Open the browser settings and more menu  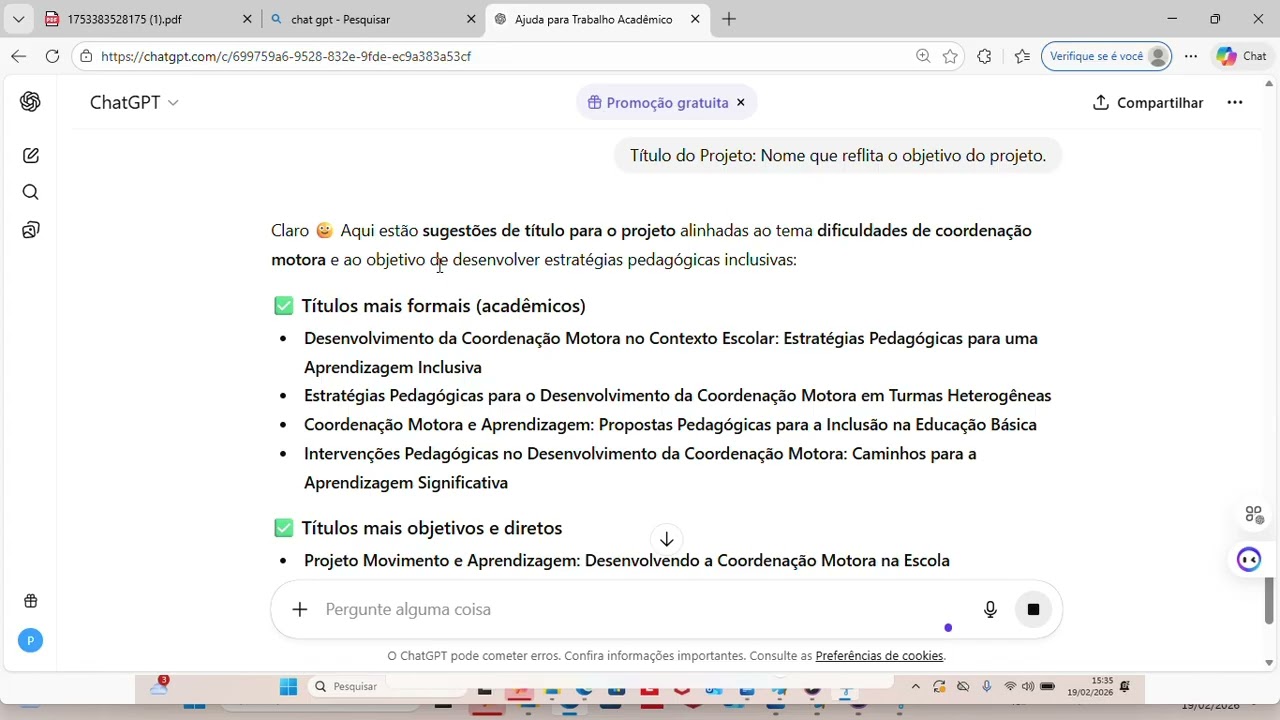pos(1190,56)
